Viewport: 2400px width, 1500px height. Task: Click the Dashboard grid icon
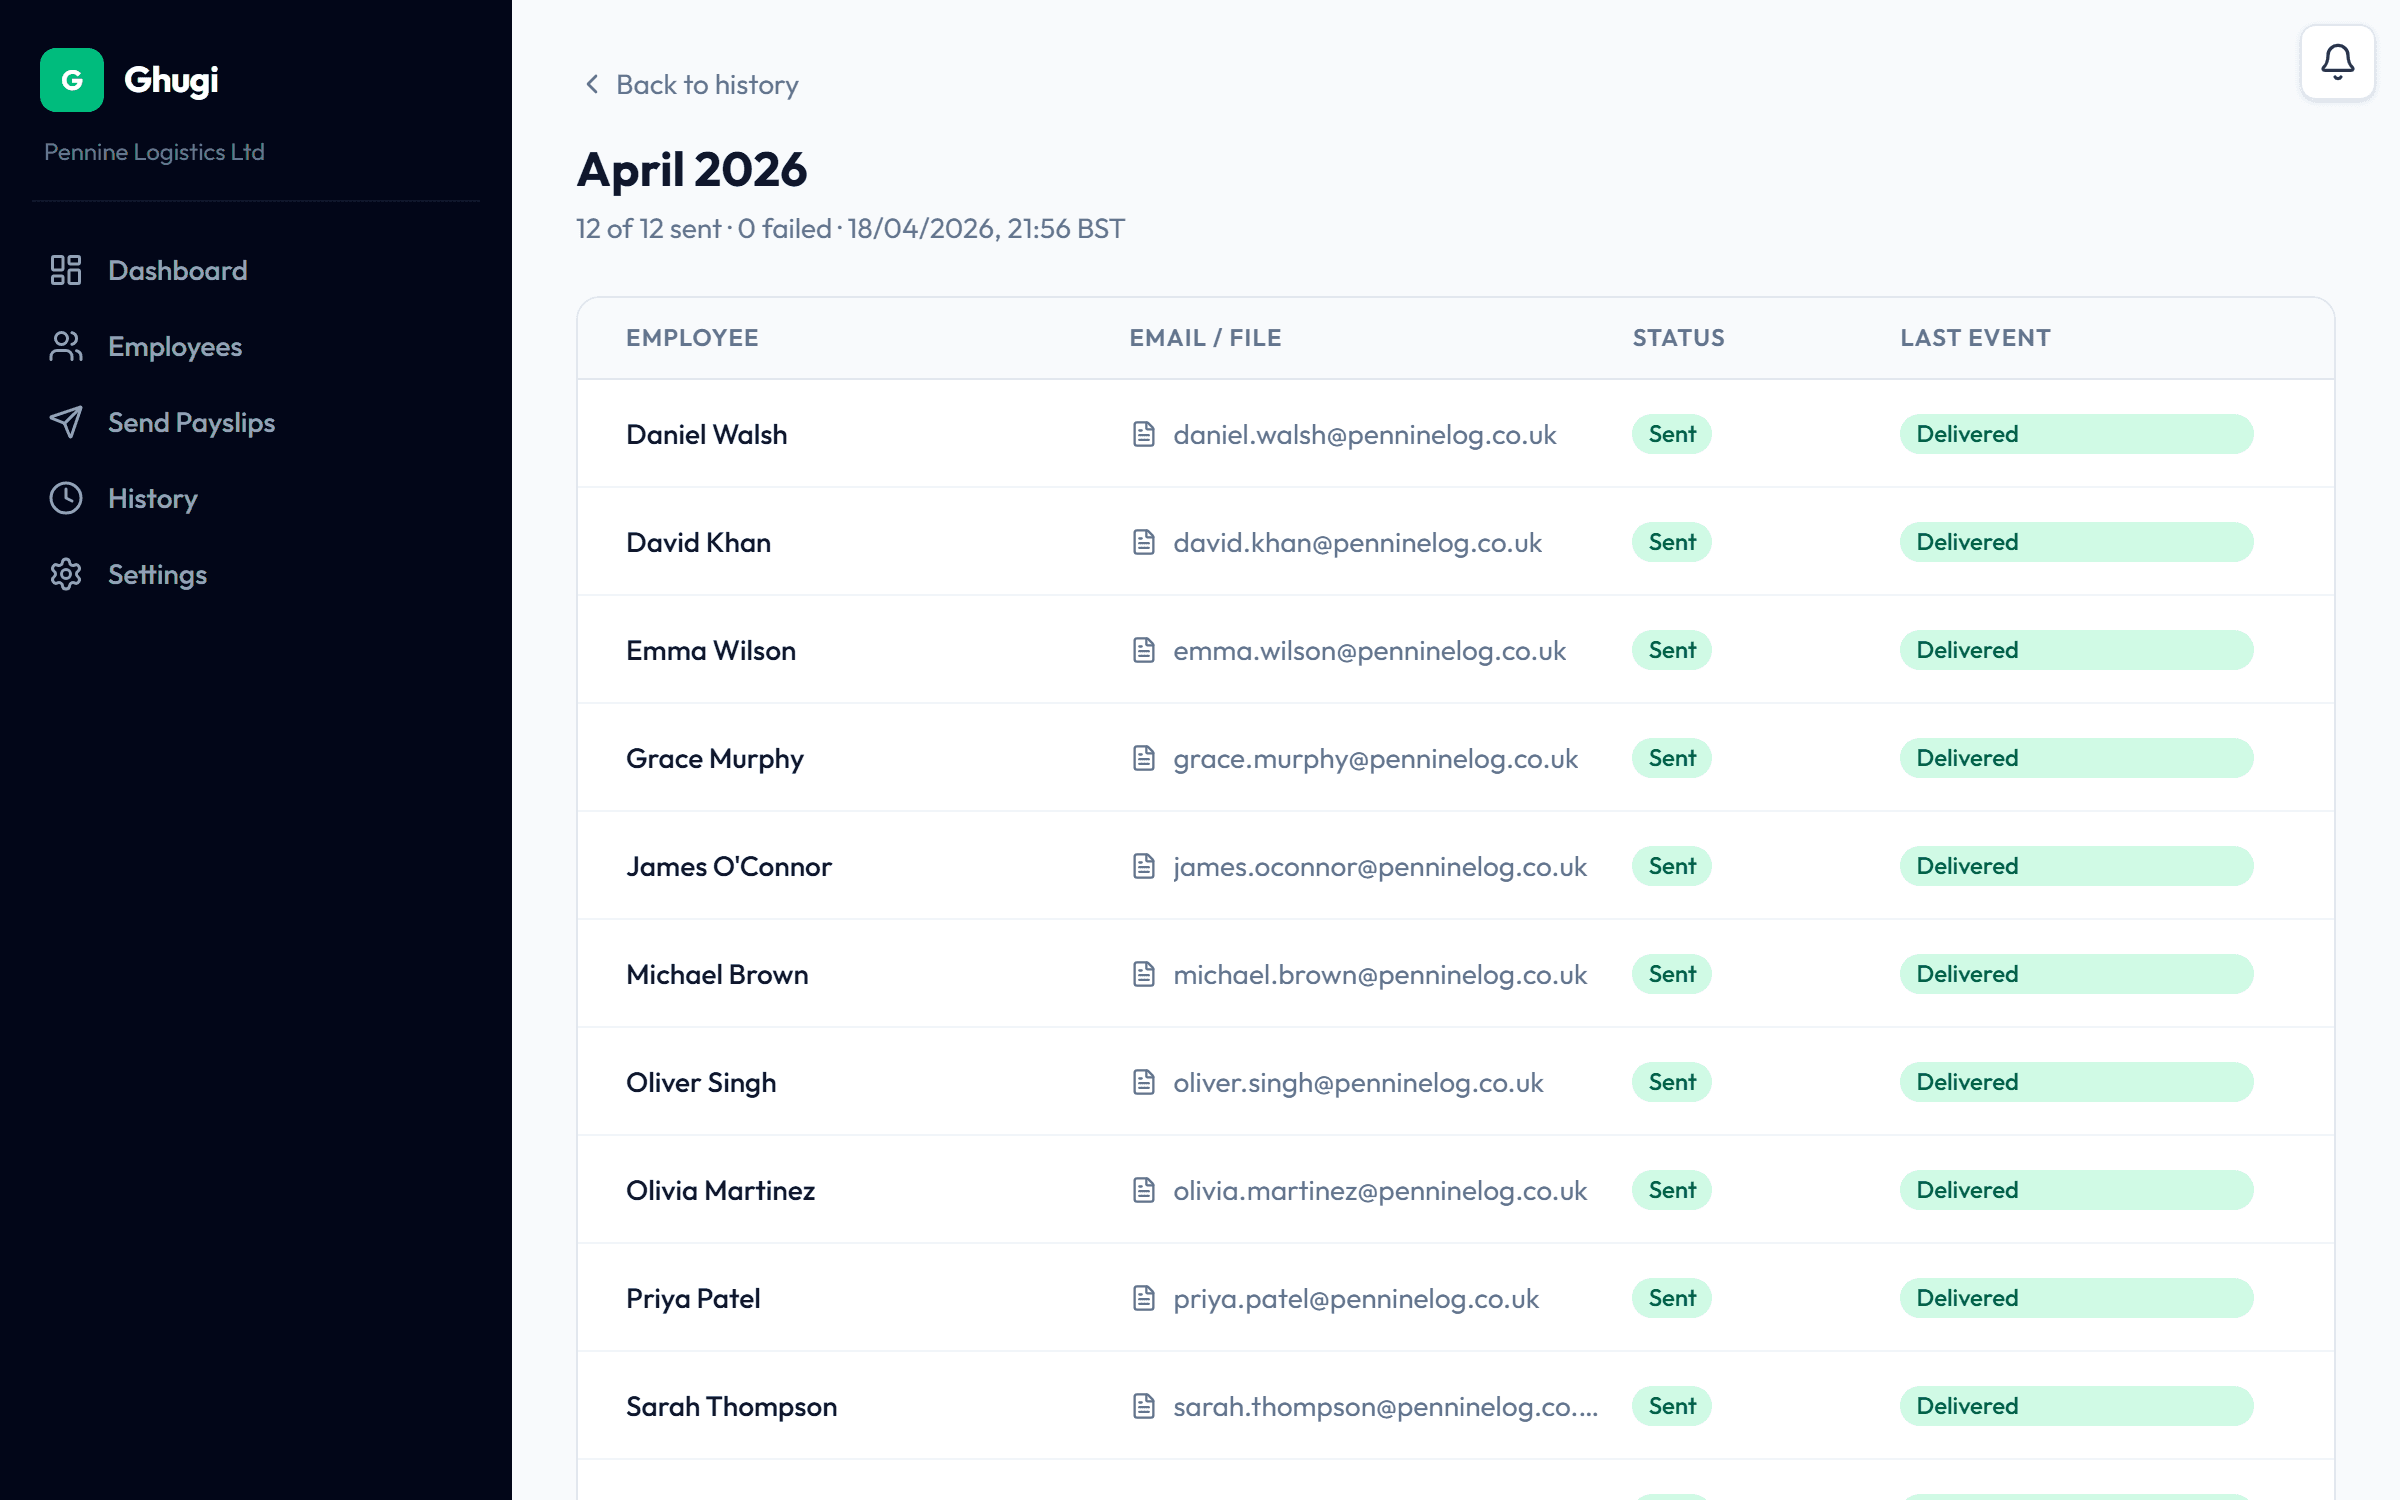[66, 270]
